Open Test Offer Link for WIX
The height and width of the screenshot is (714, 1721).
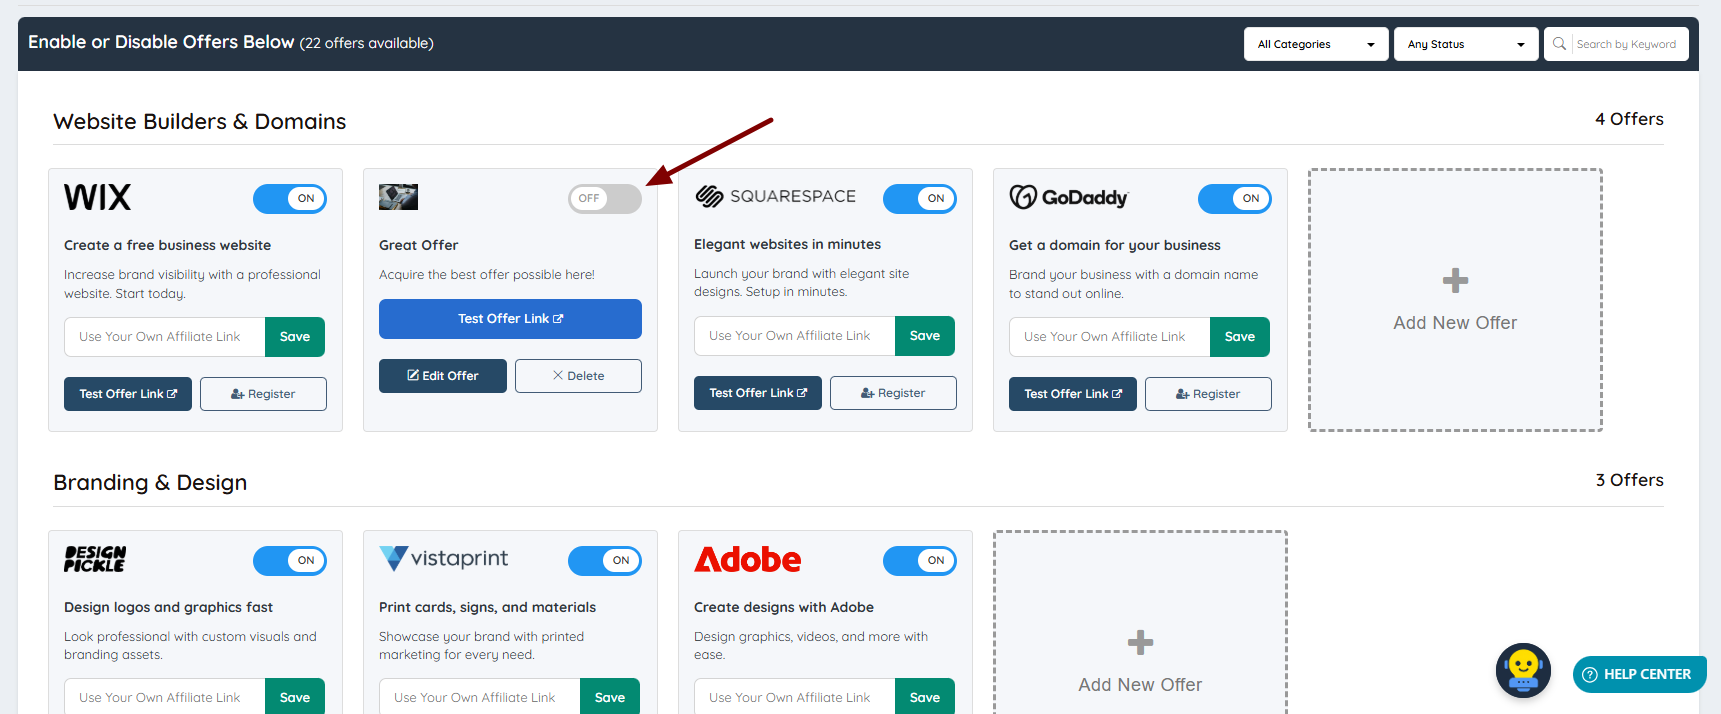point(128,394)
